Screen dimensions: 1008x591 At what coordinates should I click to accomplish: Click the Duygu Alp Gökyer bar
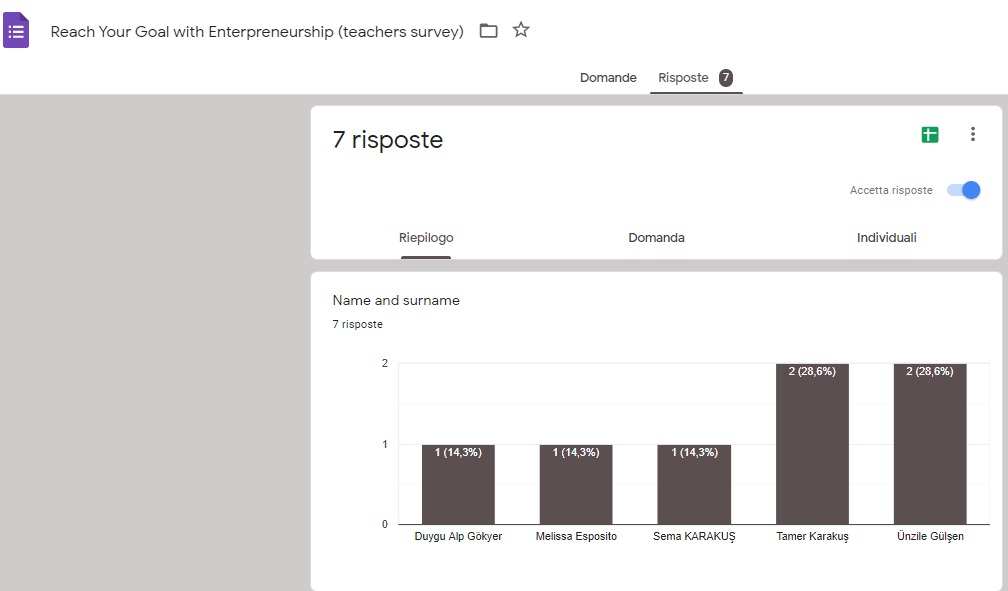point(458,485)
